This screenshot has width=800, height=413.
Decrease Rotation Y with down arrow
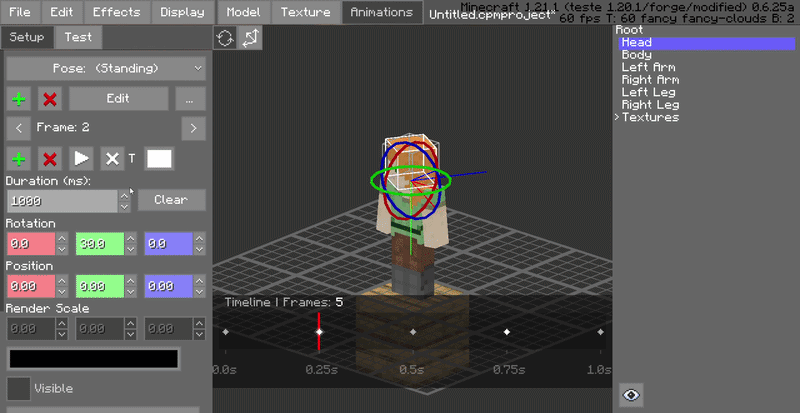coord(131,250)
